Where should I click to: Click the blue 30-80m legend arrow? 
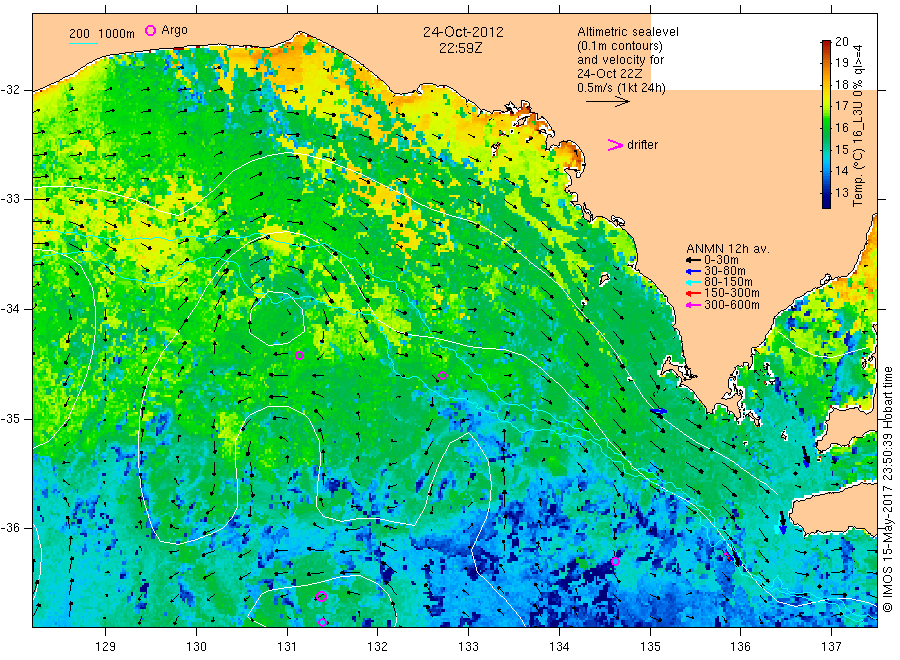pyautogui.click(x=693, y=271)
